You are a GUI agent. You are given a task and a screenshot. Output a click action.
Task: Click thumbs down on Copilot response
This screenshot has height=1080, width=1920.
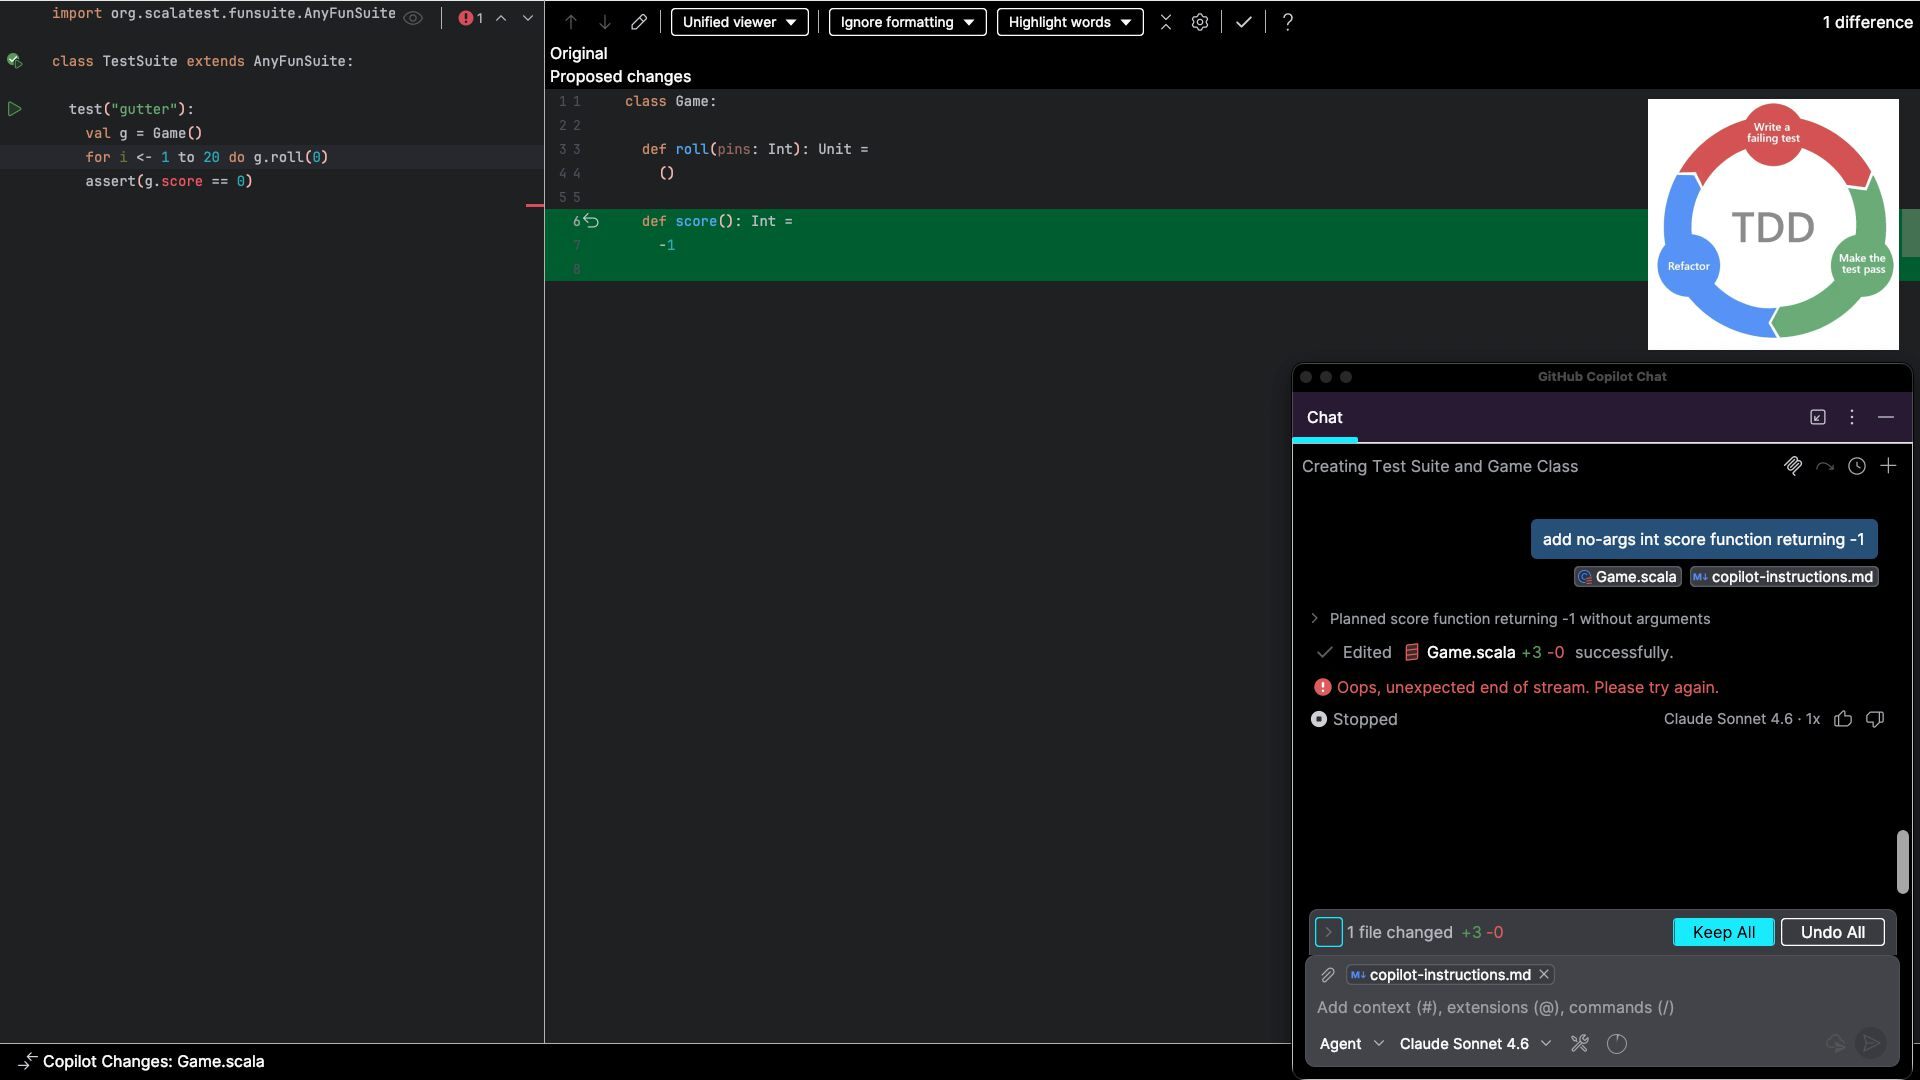1875,719
